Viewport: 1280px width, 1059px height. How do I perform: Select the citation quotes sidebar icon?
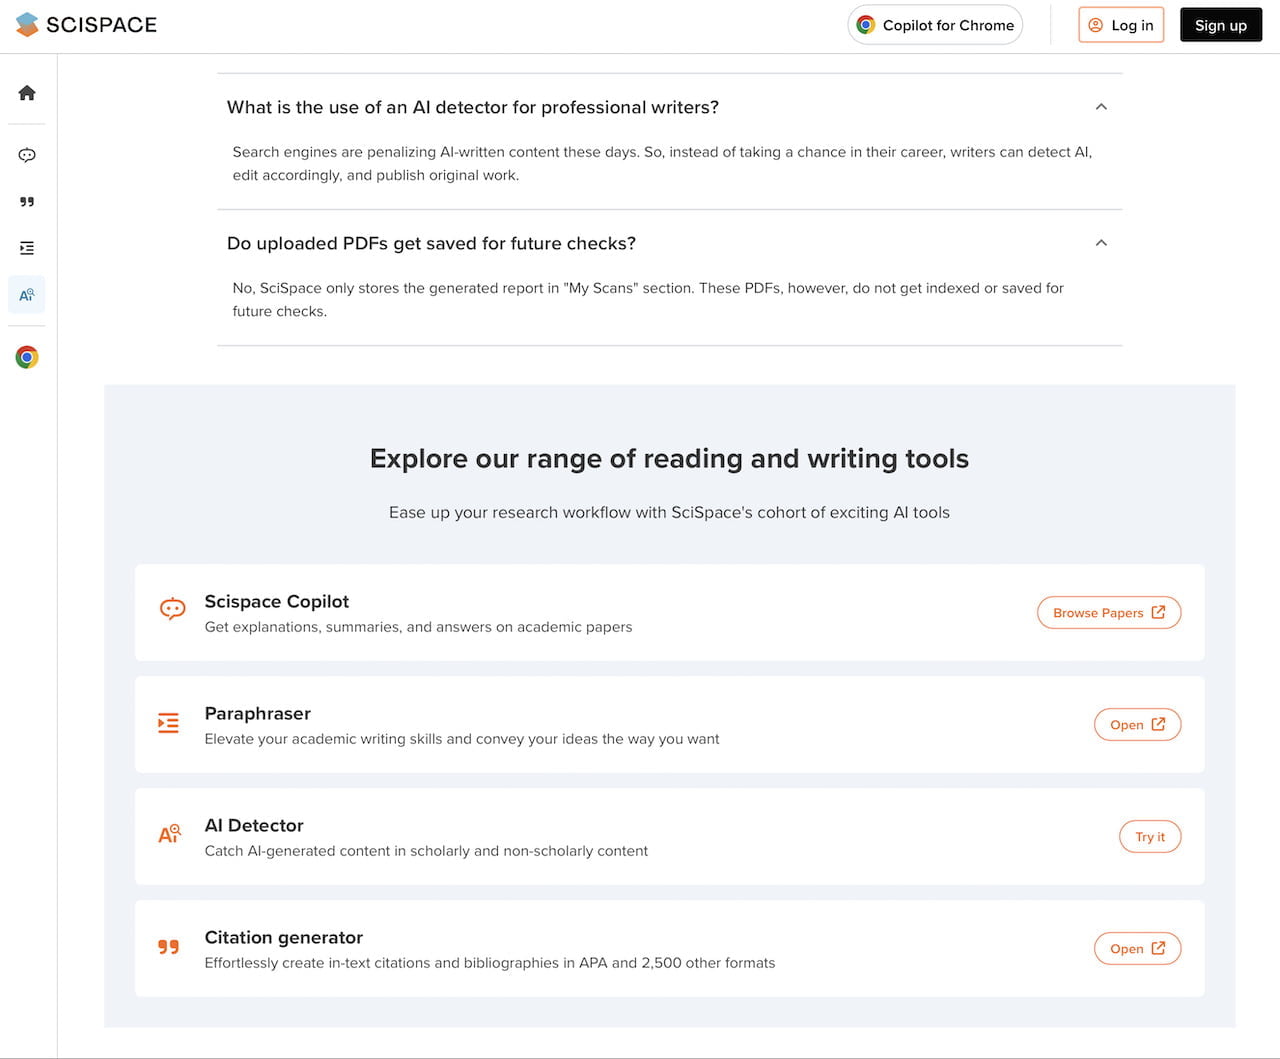(27, 202)
